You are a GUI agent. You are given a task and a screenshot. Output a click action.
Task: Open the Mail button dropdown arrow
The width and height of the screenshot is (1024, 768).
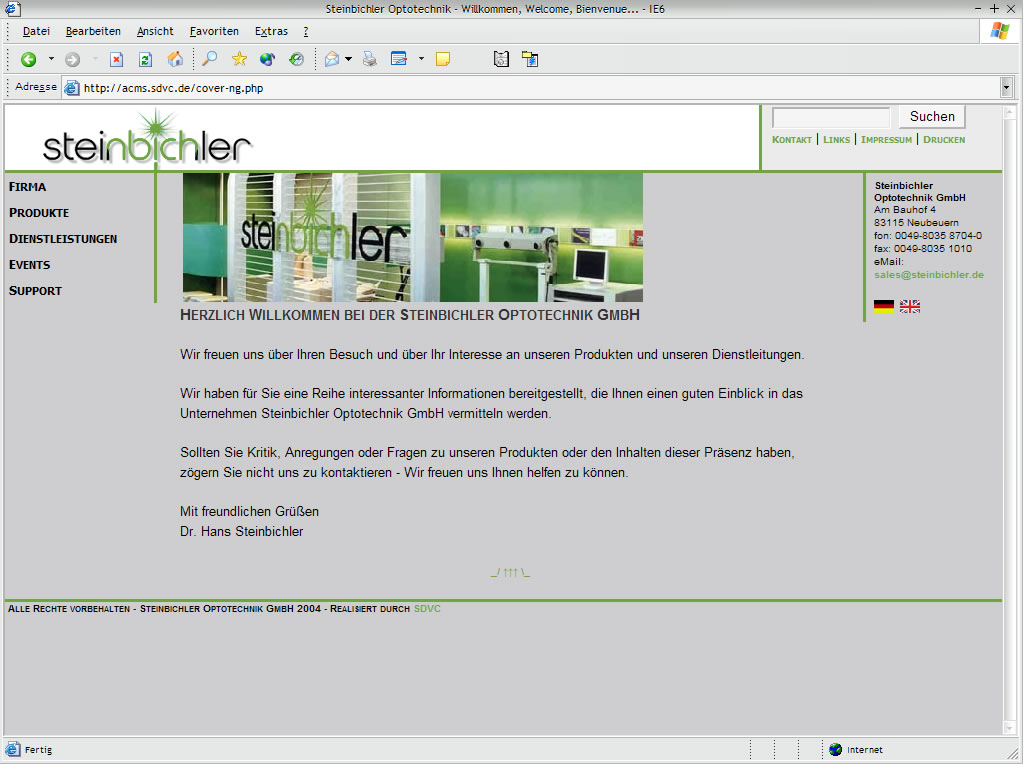tap(348, 59)
